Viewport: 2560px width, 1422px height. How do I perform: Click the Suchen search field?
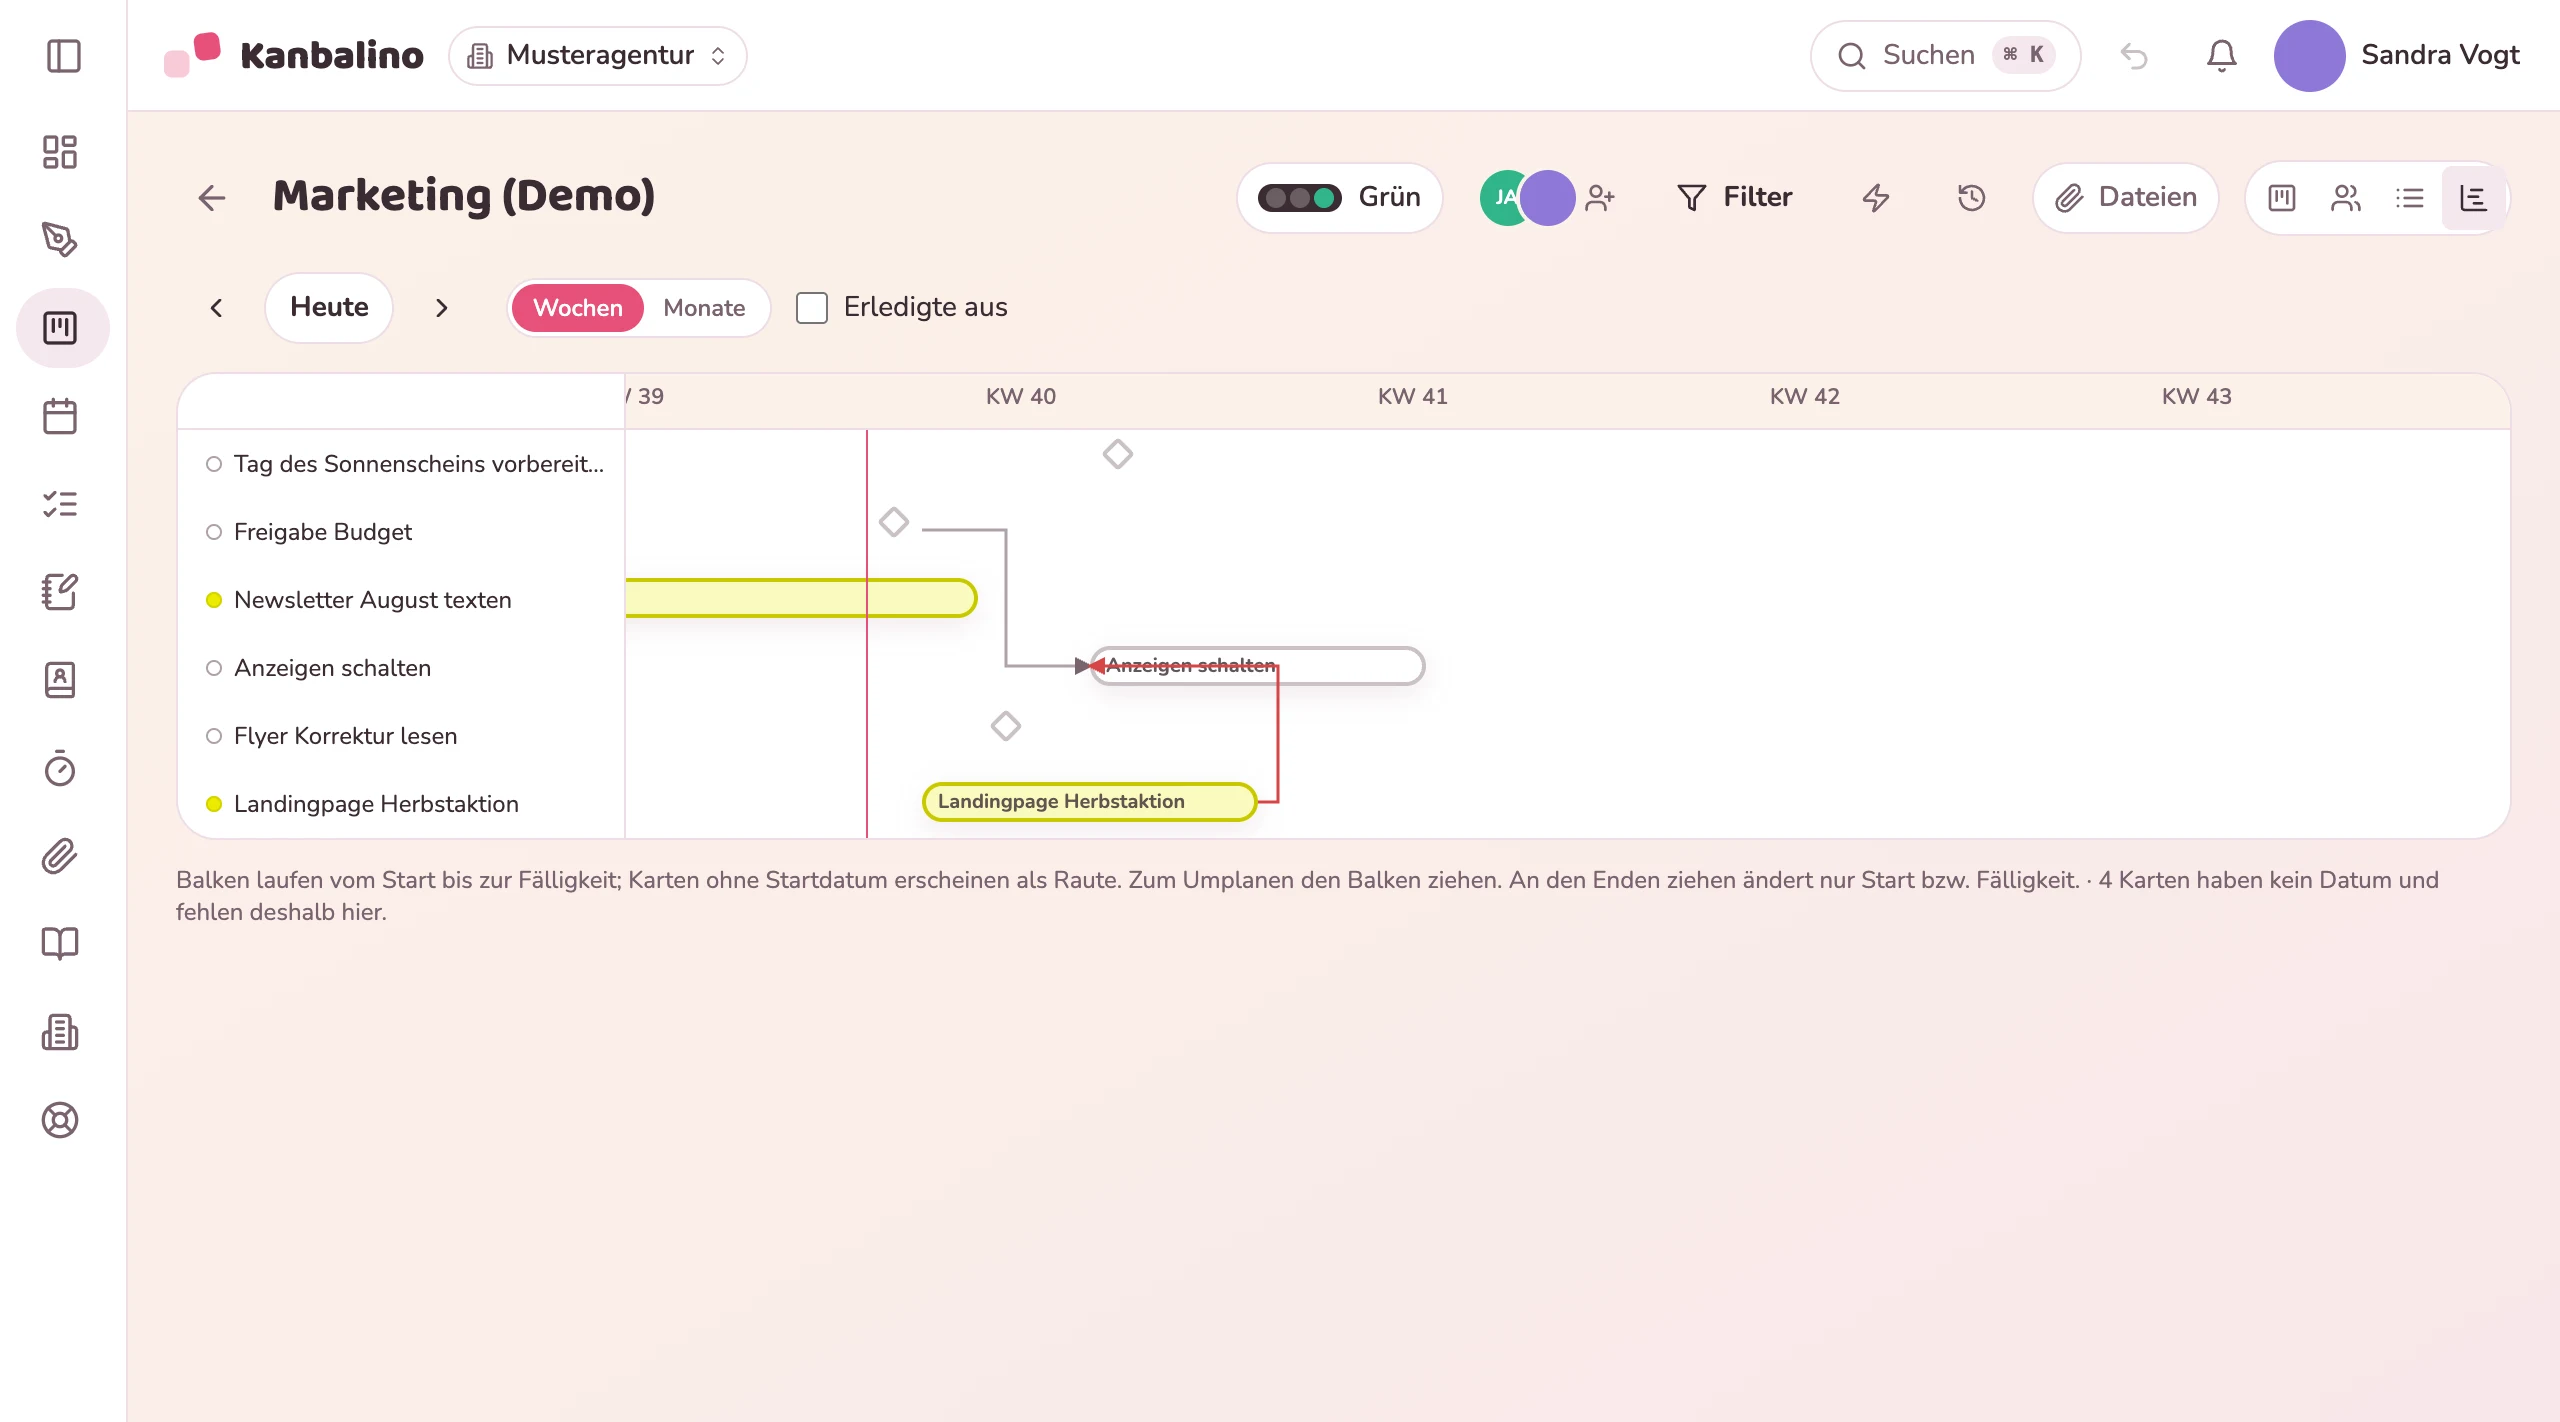pyautogui.click(x=1945, y=56)
